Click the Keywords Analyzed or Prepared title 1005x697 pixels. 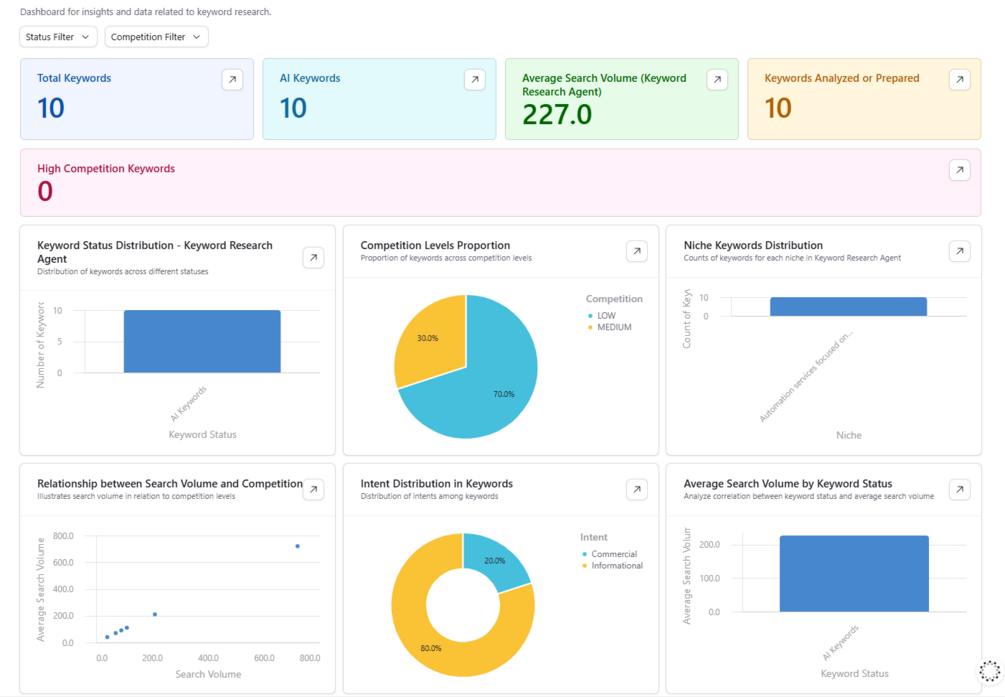click(842, 78)
